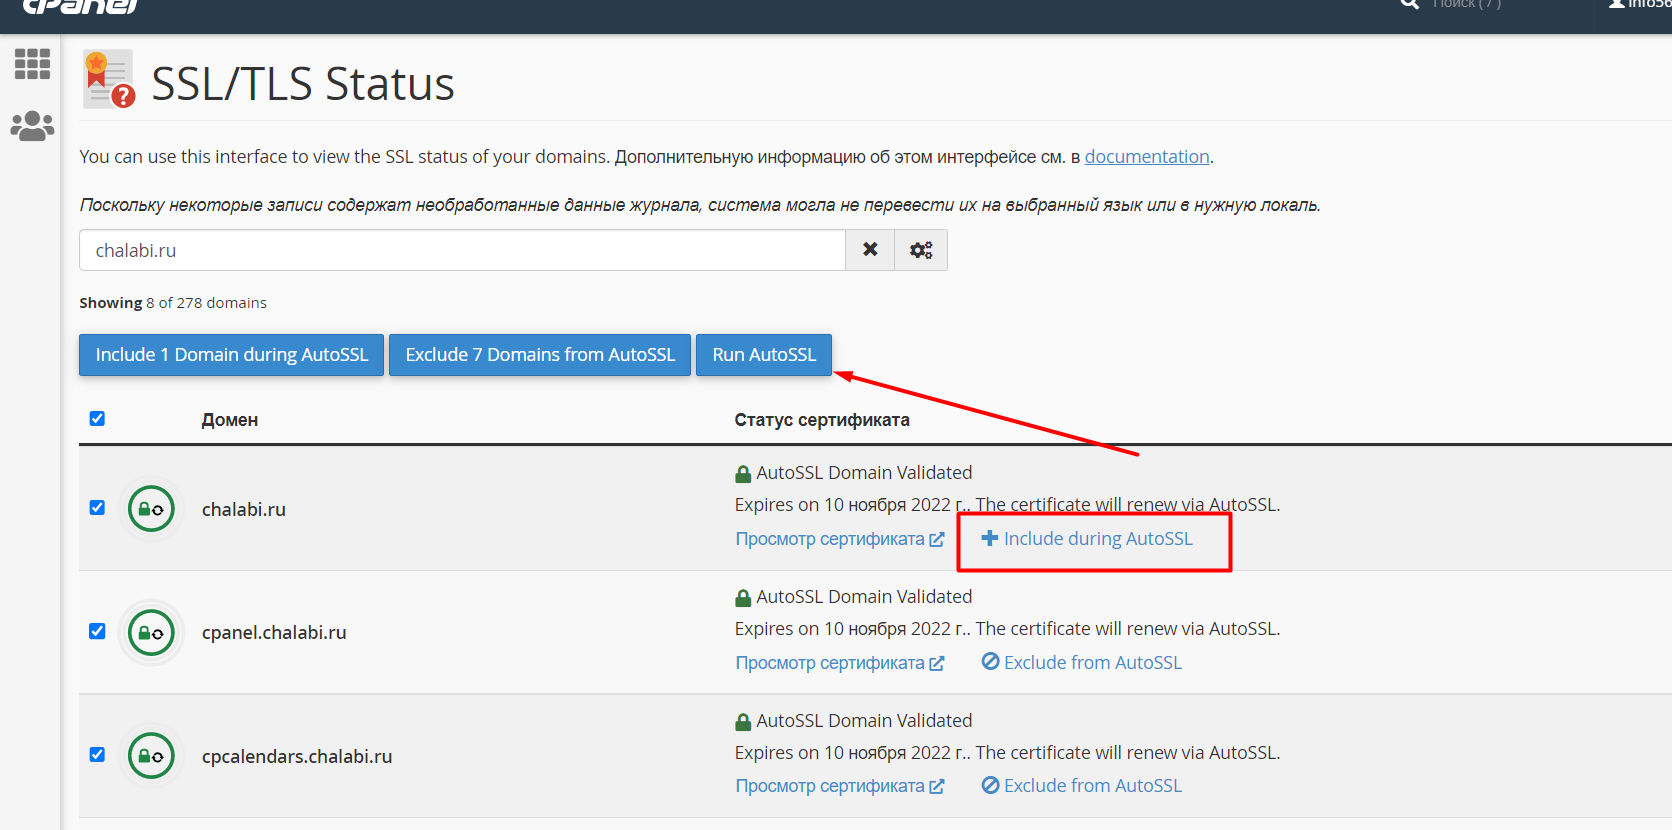Click Exclude from AutoSSL for cpanel.chalabi.ru
This screenshot has height=830, width=1672.
point(1082,663)
